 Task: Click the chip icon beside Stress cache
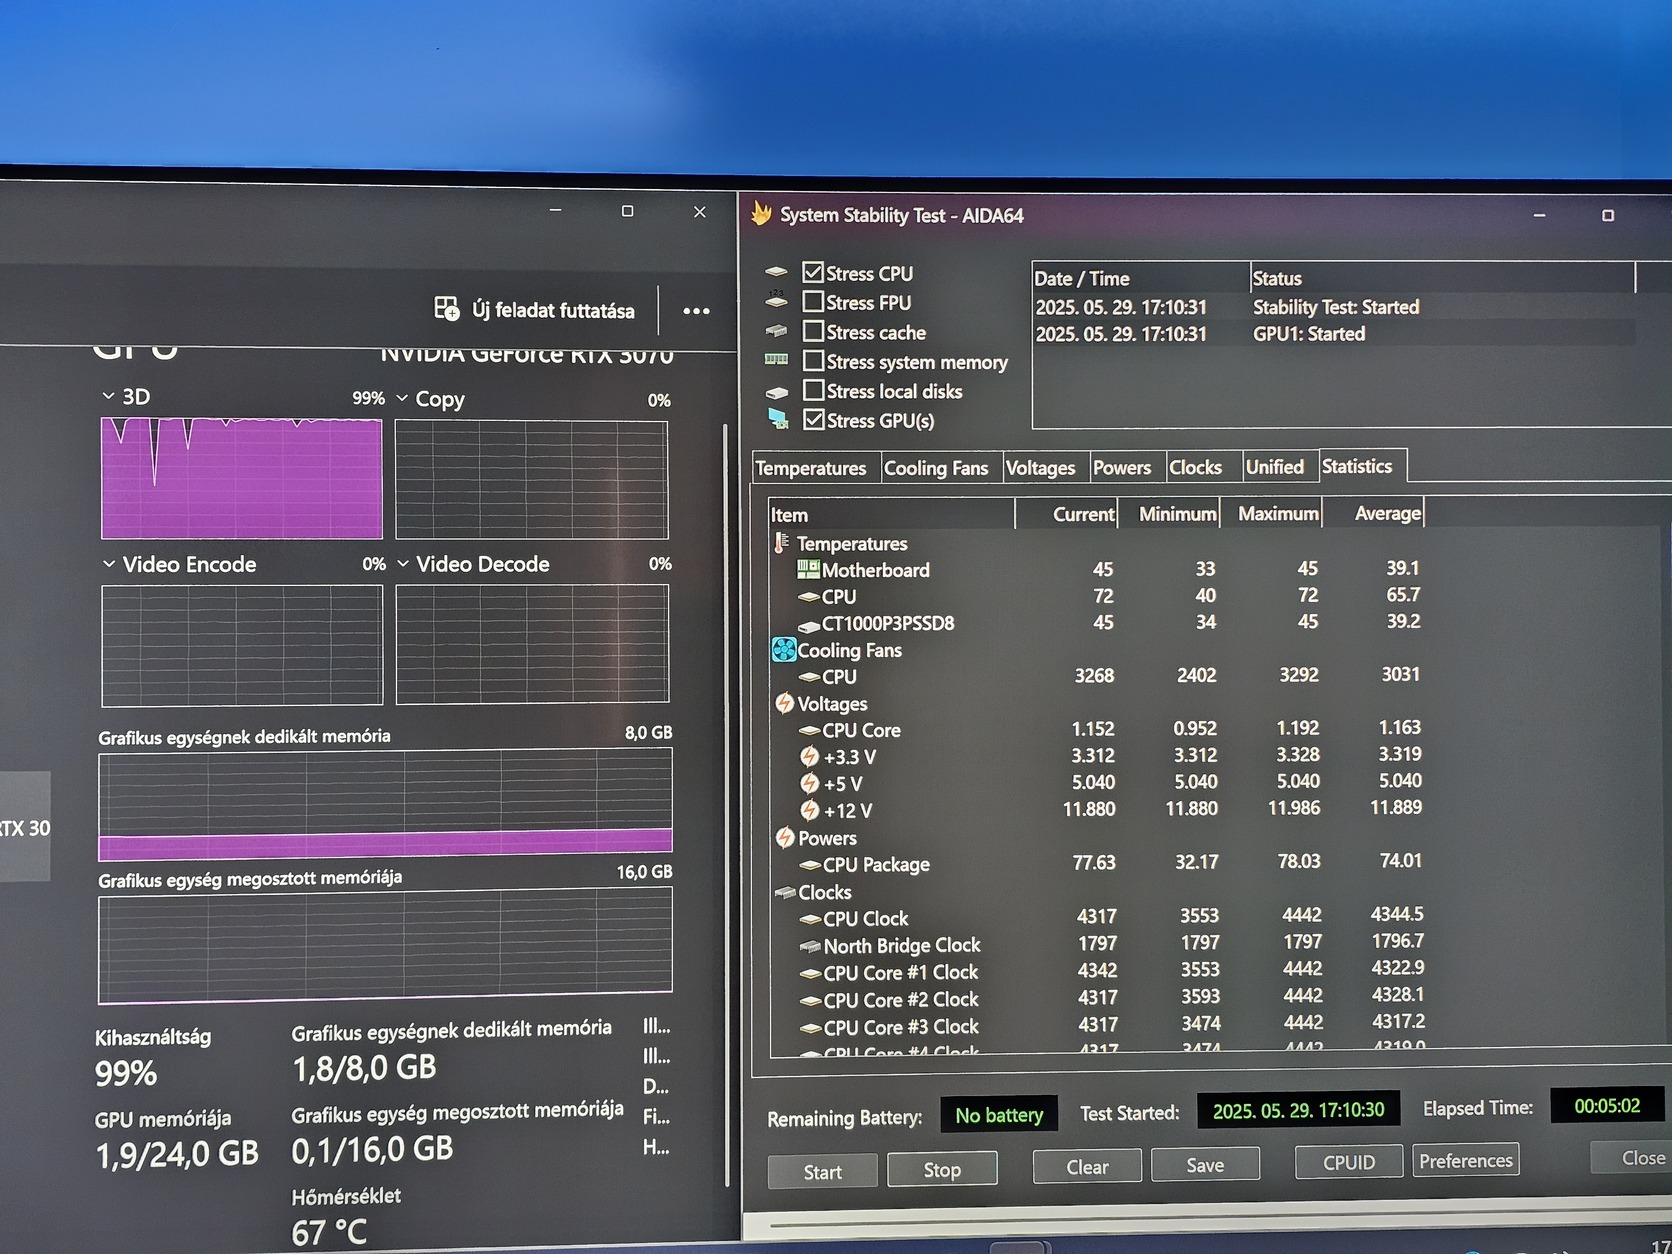tap(776, 330)
